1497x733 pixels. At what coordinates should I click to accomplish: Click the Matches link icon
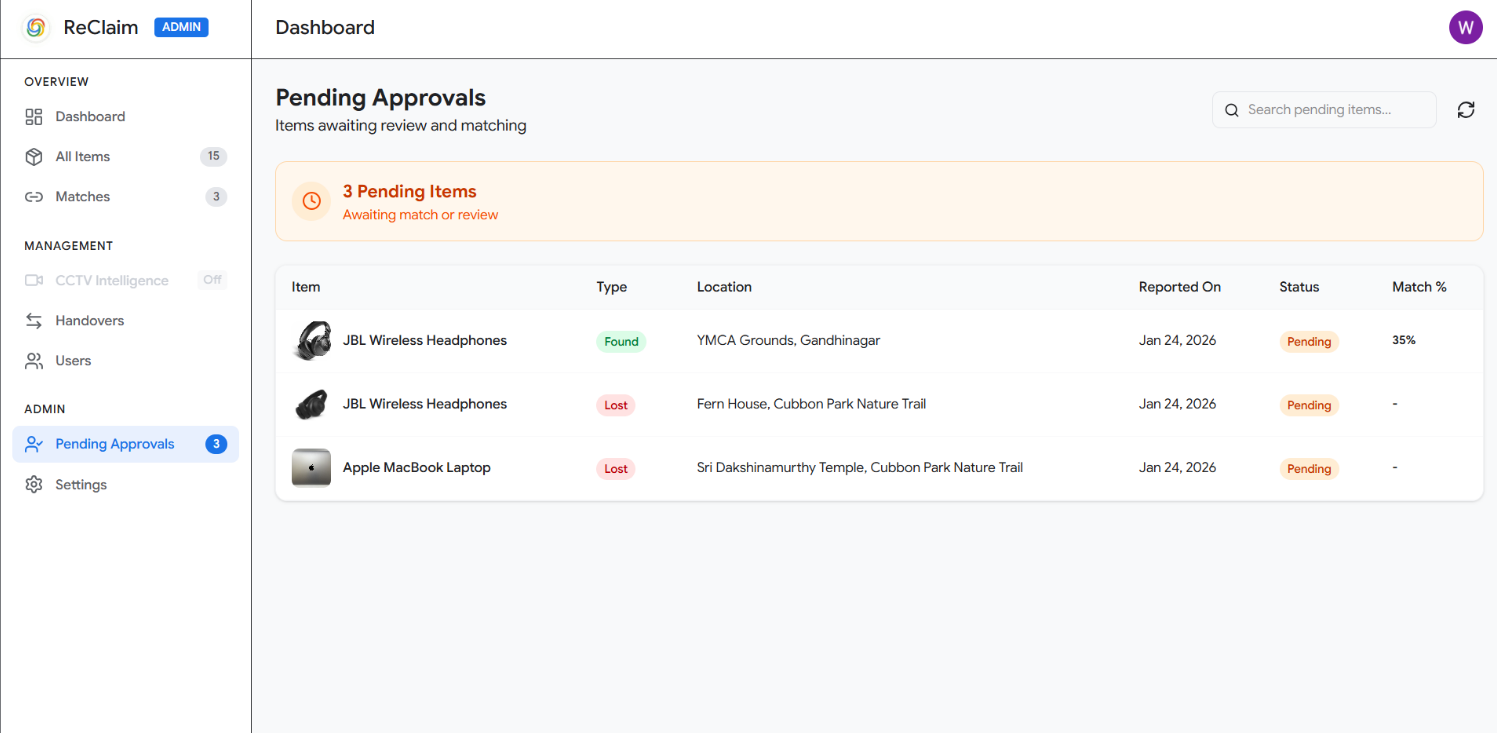point(34,197)
